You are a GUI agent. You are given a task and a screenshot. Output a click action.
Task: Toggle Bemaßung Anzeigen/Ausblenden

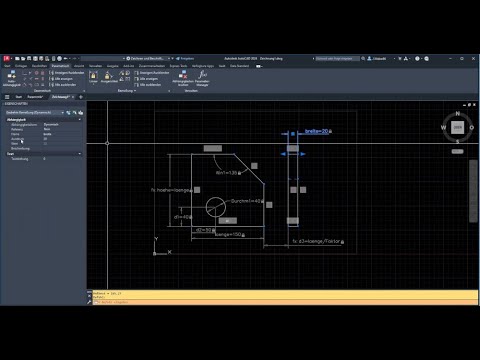pos(151,73)
